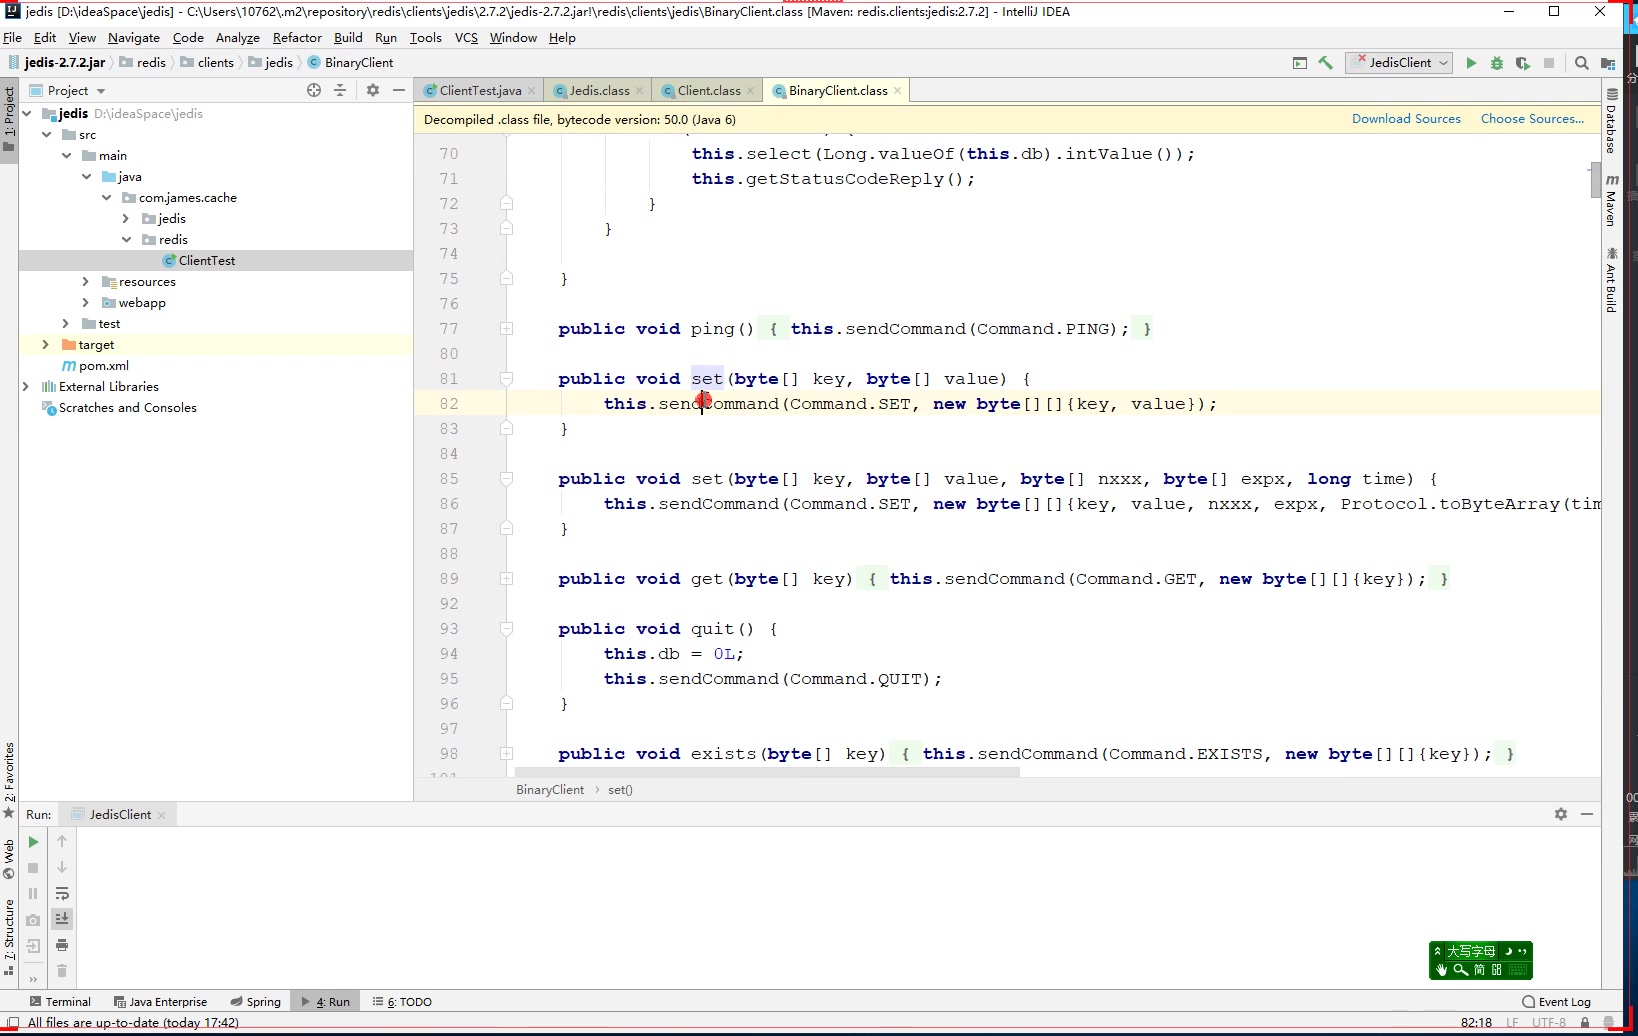The image size is (1638, 1036).
Task: Click Choose Sources link
Action: 1532,119
